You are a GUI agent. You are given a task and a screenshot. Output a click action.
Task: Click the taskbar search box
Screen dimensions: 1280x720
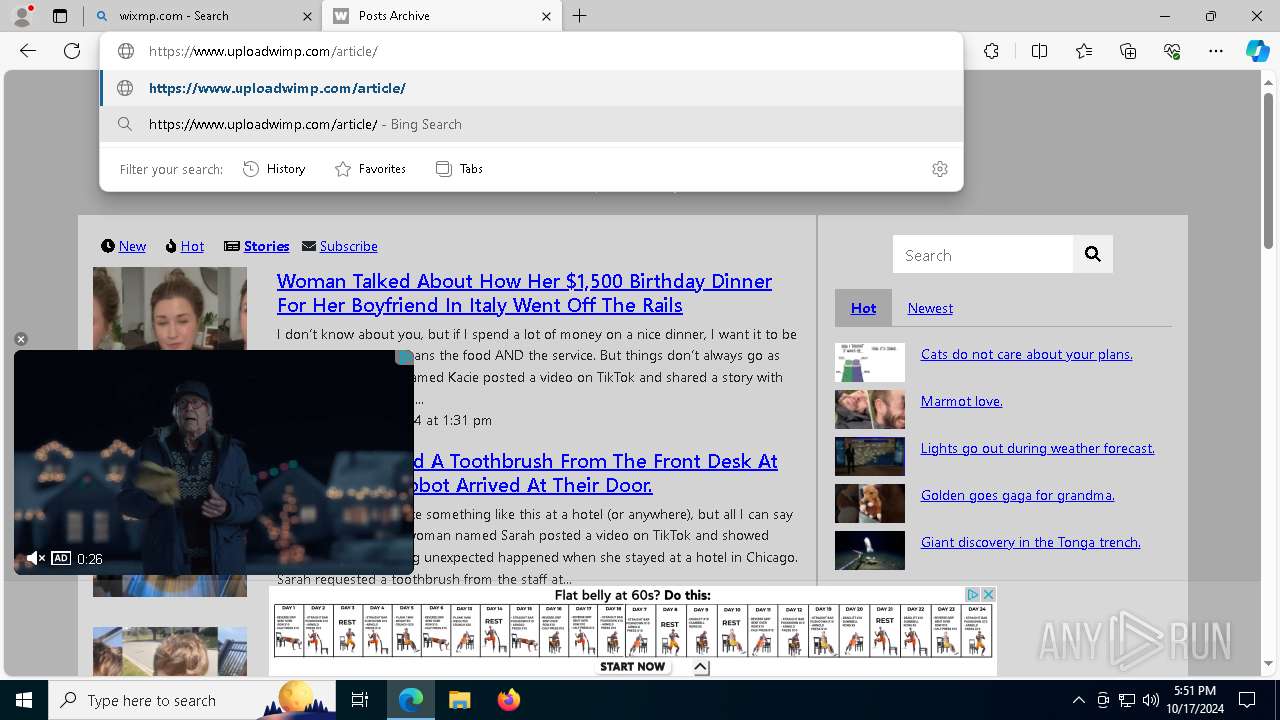pyautogui.click(x=192, y=700)
